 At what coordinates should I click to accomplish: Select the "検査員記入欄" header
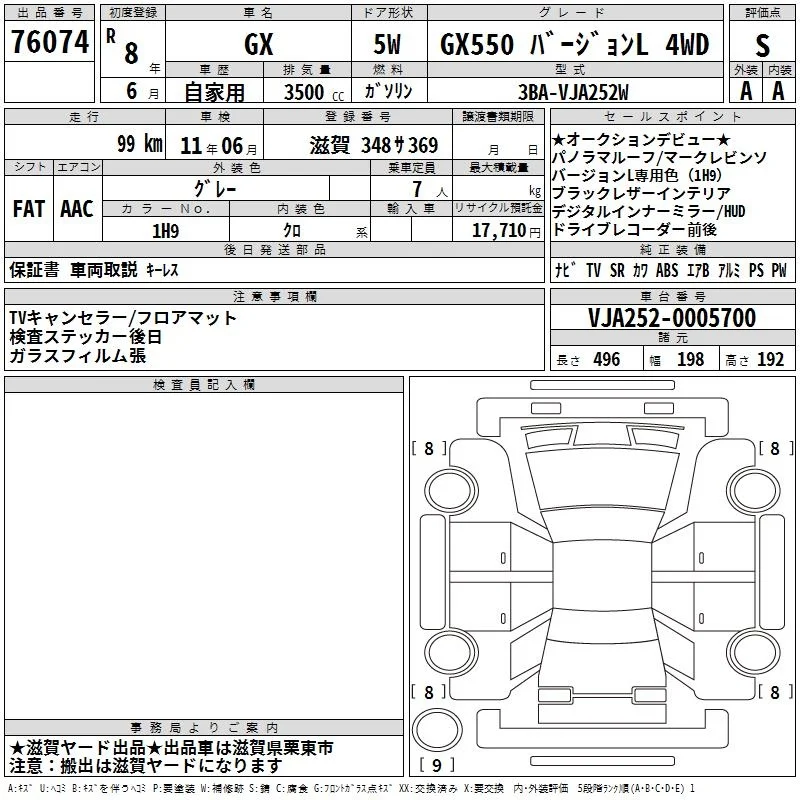pyautogui.click(x=204, y=385)
